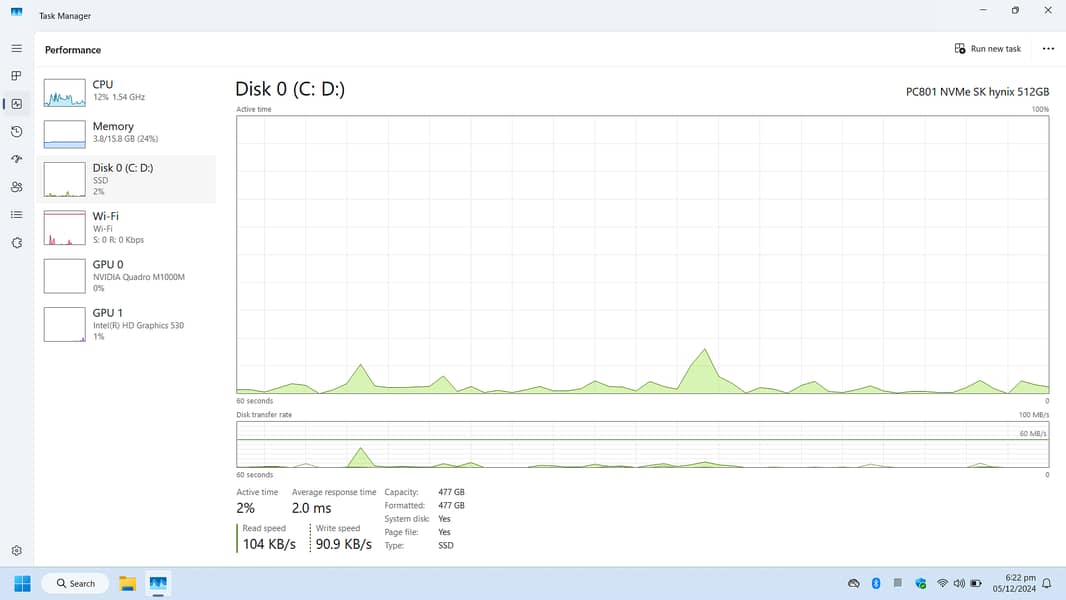This screenshot has width=1066, height=600.
Task: Show Wi-Fi performance graph
Action: point(126,227)
